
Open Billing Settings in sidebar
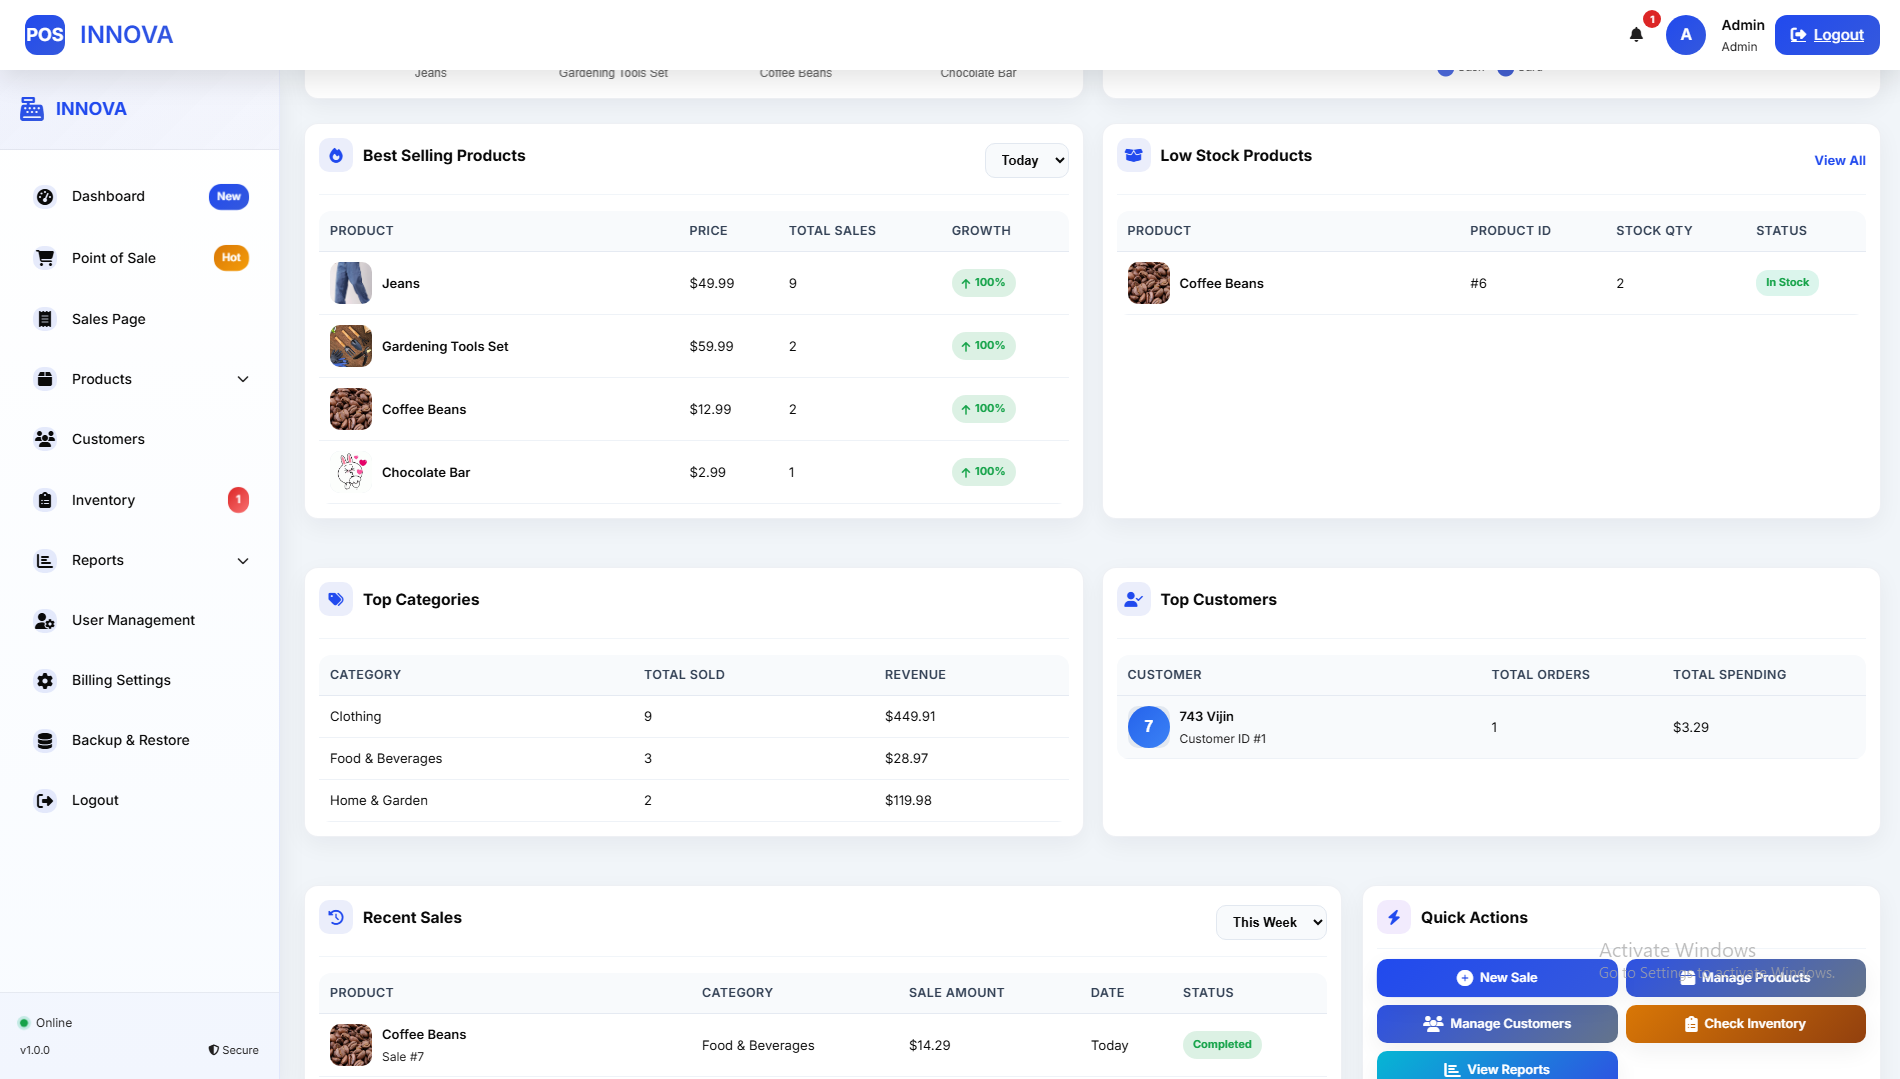click(x=121, y=680)
